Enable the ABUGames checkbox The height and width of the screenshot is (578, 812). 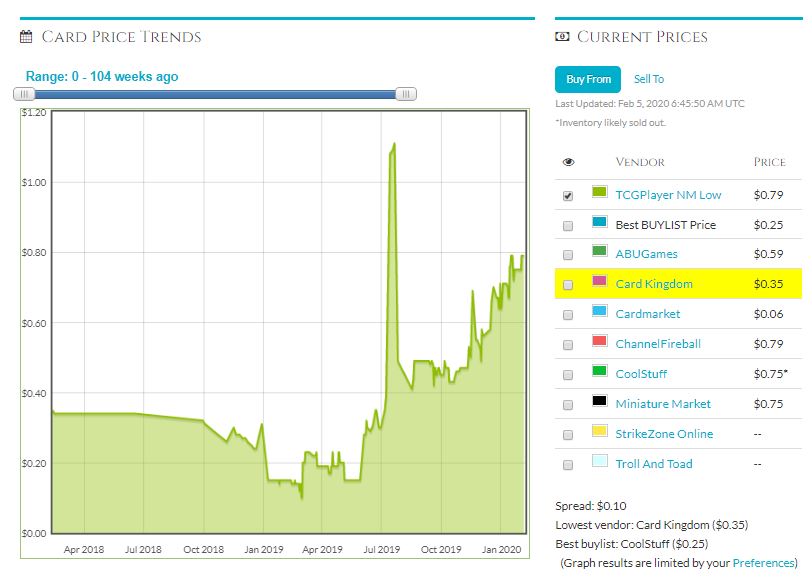pos(568,255)
